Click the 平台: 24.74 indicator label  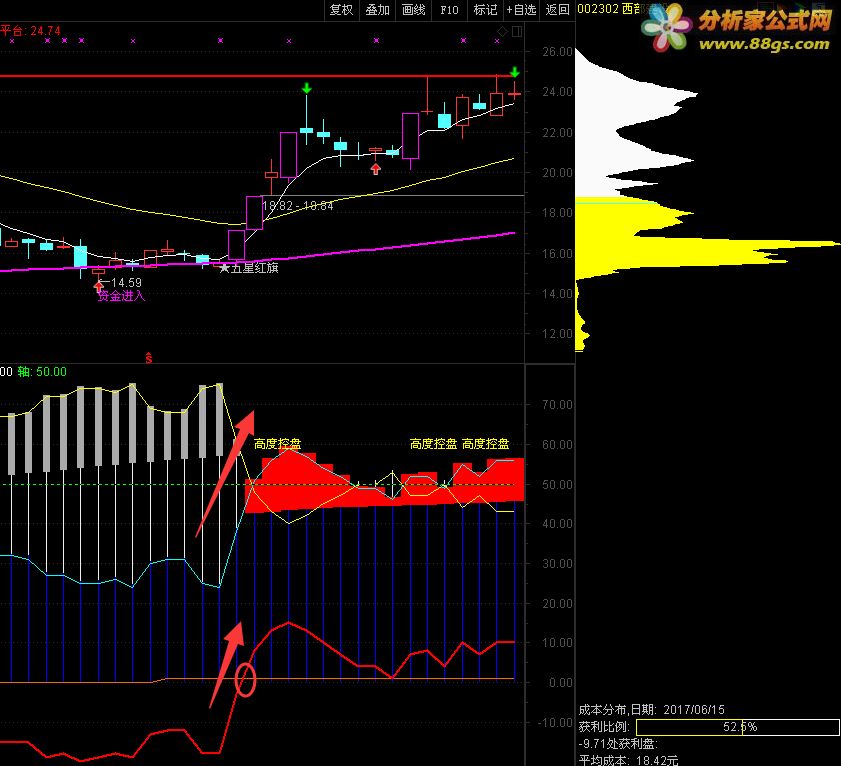31,31
